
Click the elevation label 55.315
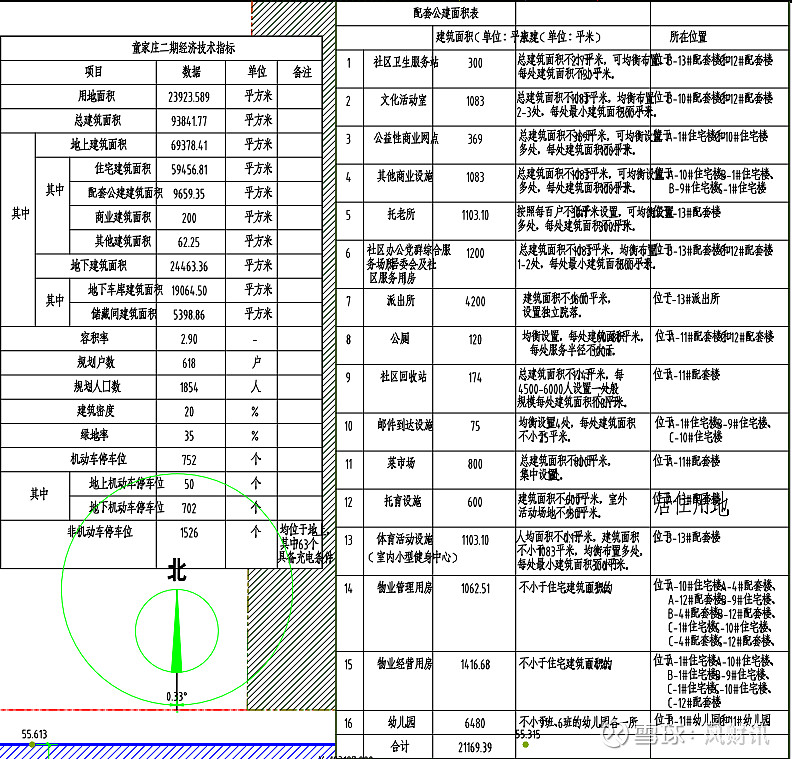(x=528, y=734)
